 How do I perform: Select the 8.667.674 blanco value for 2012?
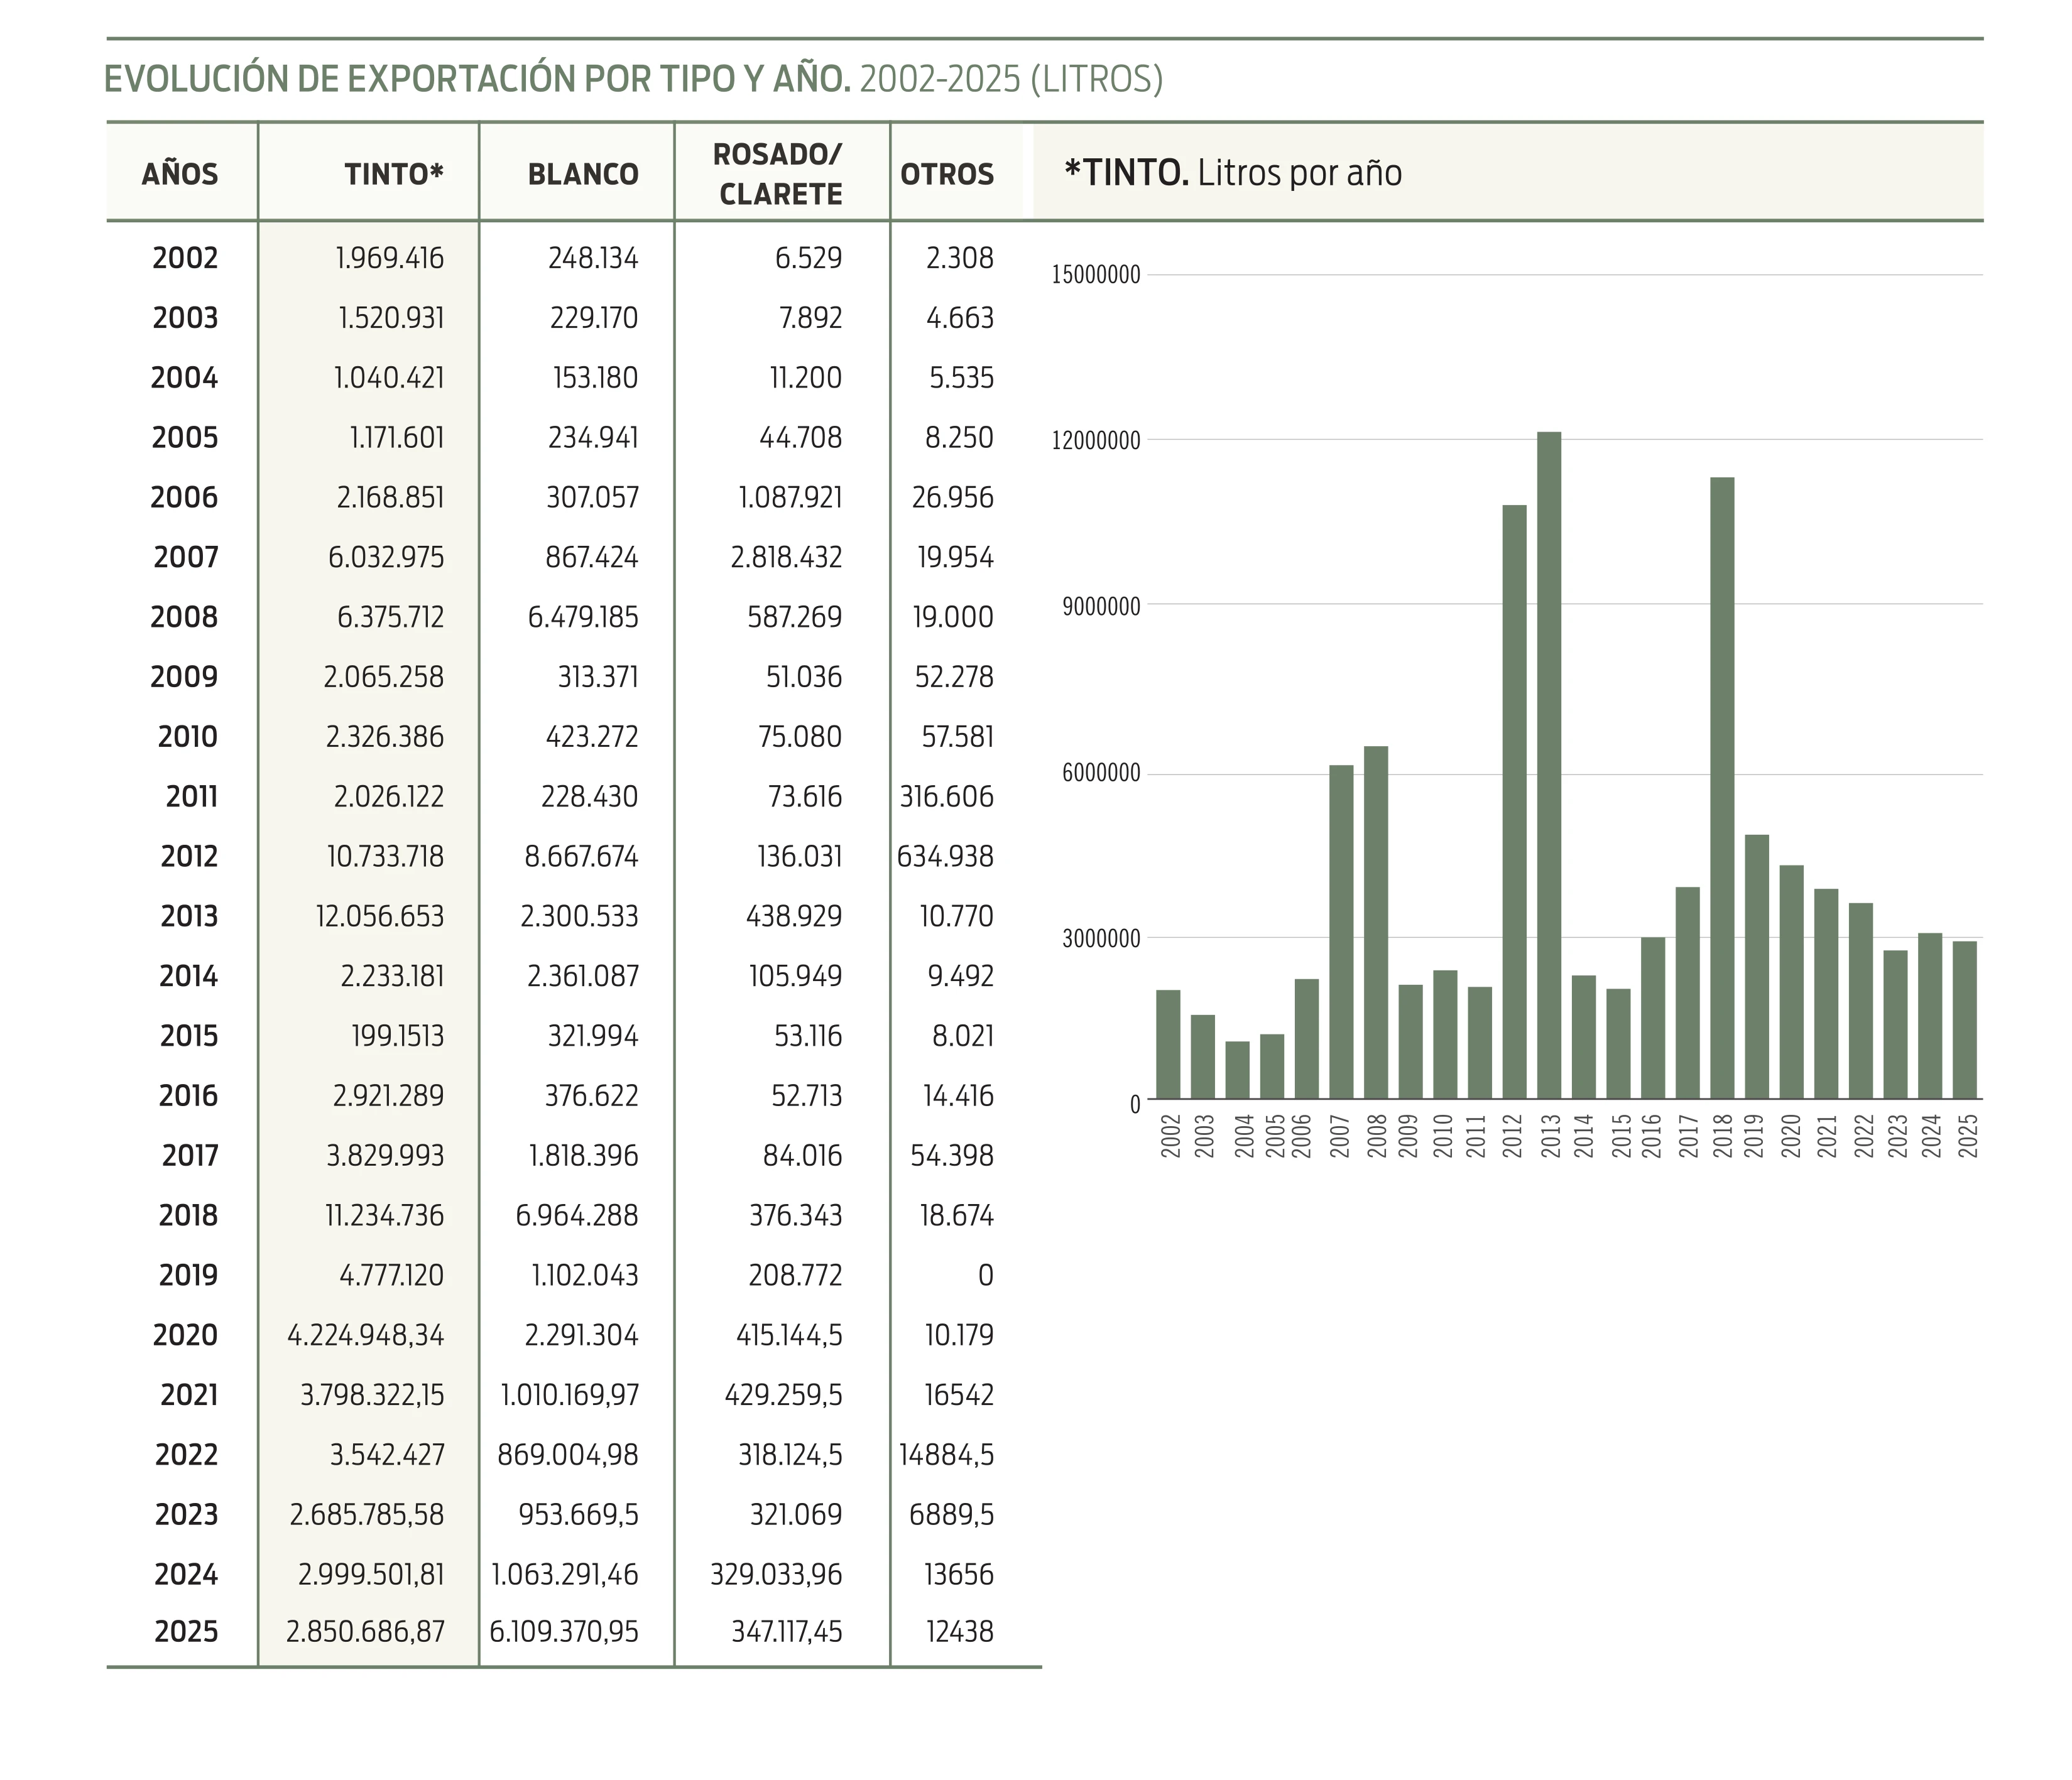581,856
